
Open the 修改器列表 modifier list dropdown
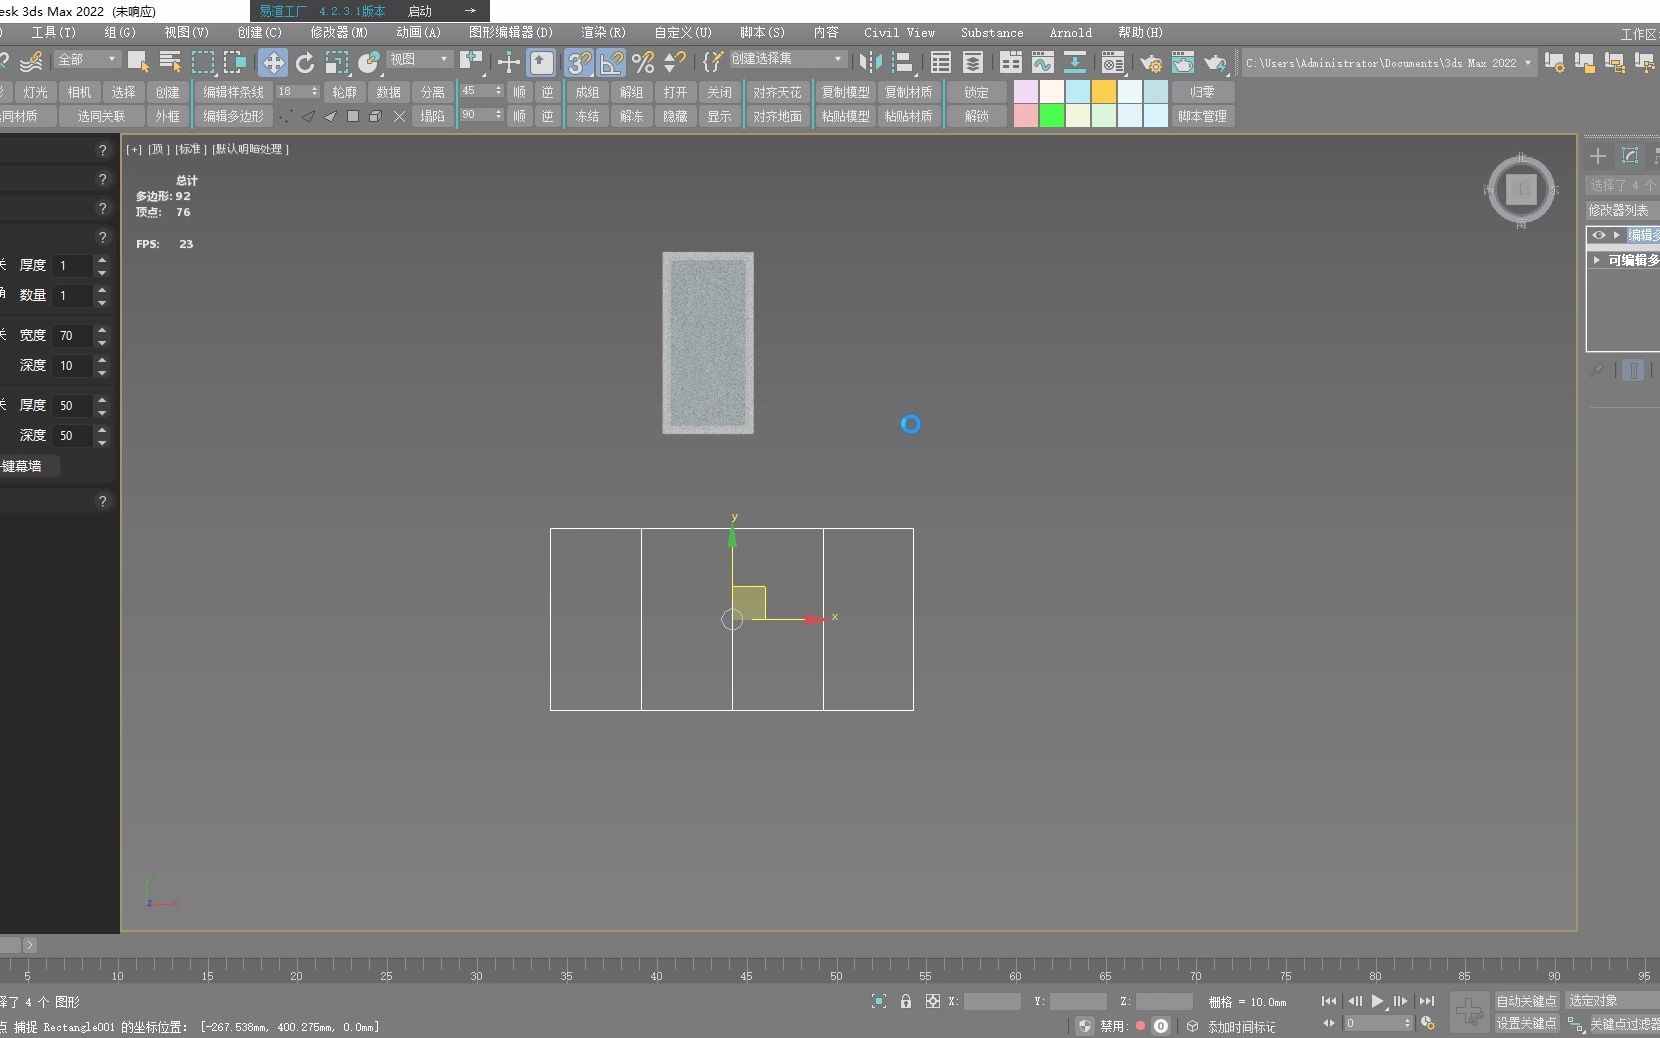pyautogui.click(x=1622, y=210)
